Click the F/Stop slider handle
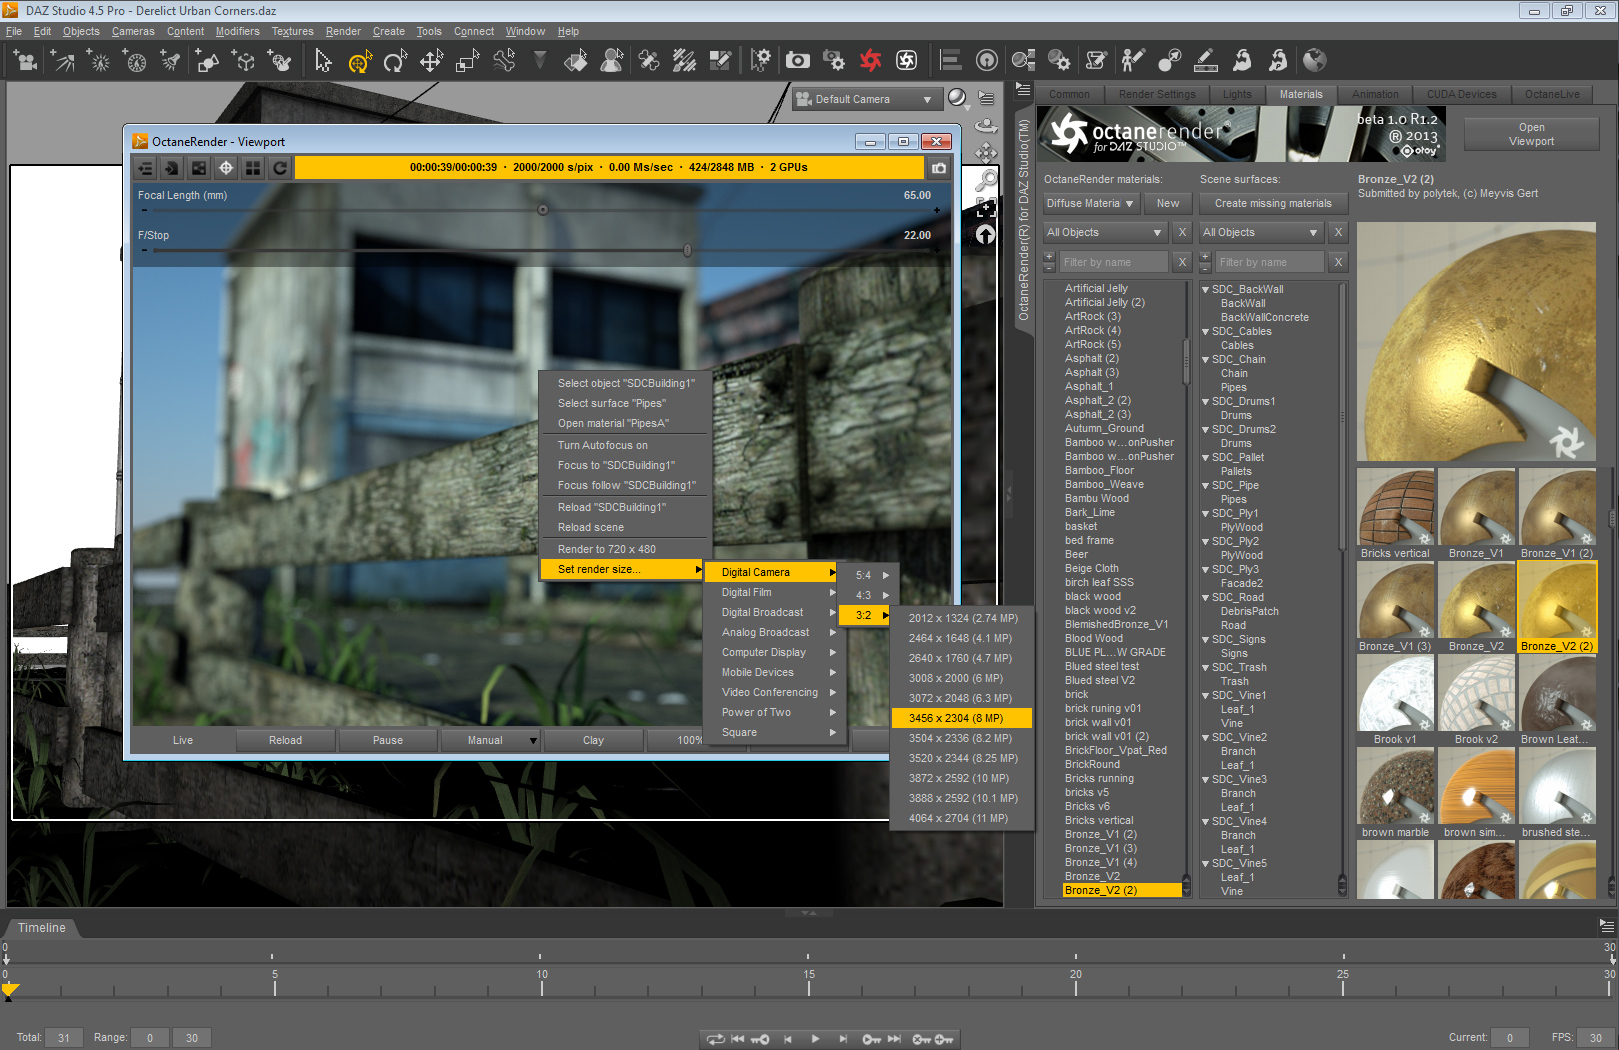Viewport: 1619px width, 1050px height. [687, 251]
